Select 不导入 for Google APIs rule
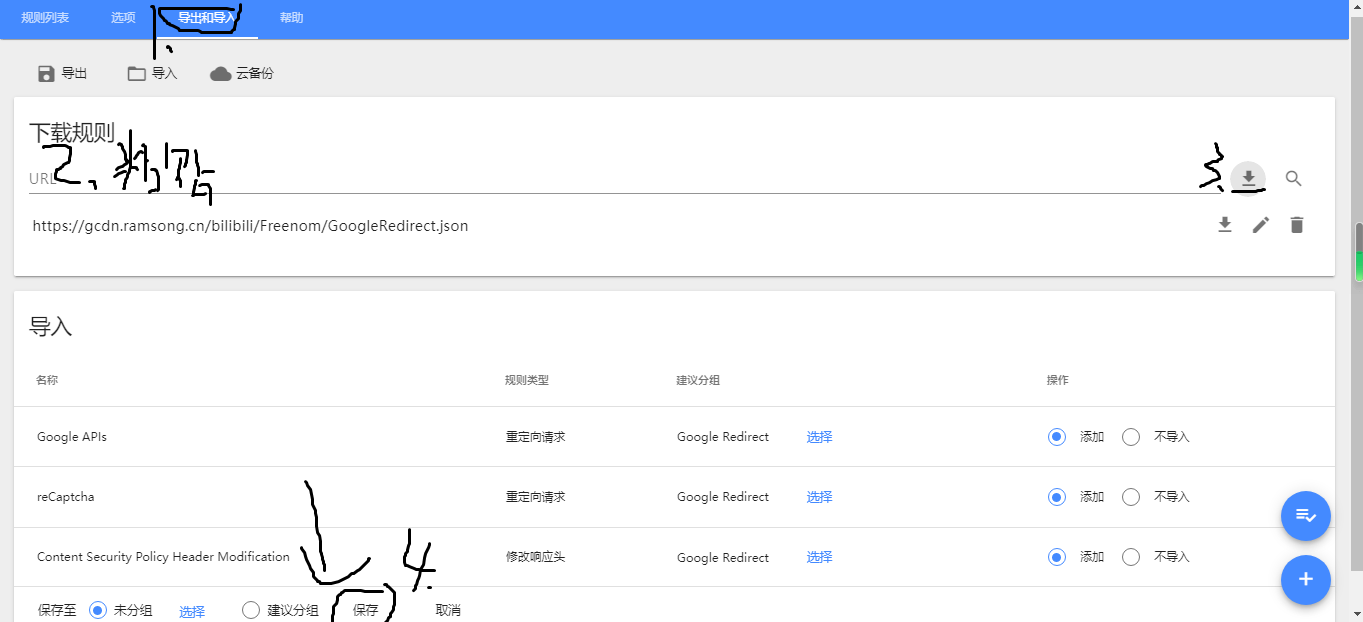 tap(1131, 437)
